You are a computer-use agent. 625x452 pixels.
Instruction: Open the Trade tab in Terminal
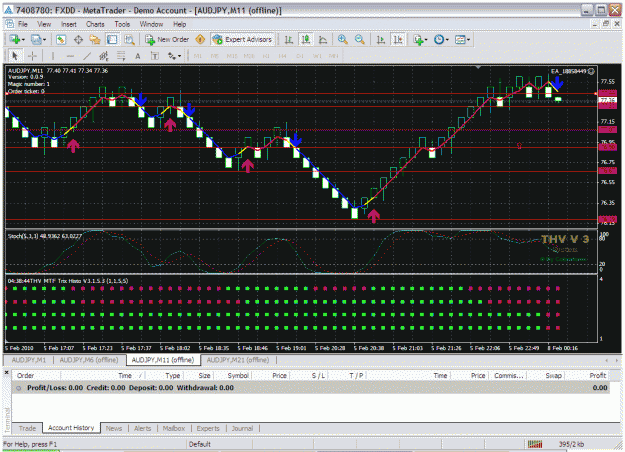(27, 428)
